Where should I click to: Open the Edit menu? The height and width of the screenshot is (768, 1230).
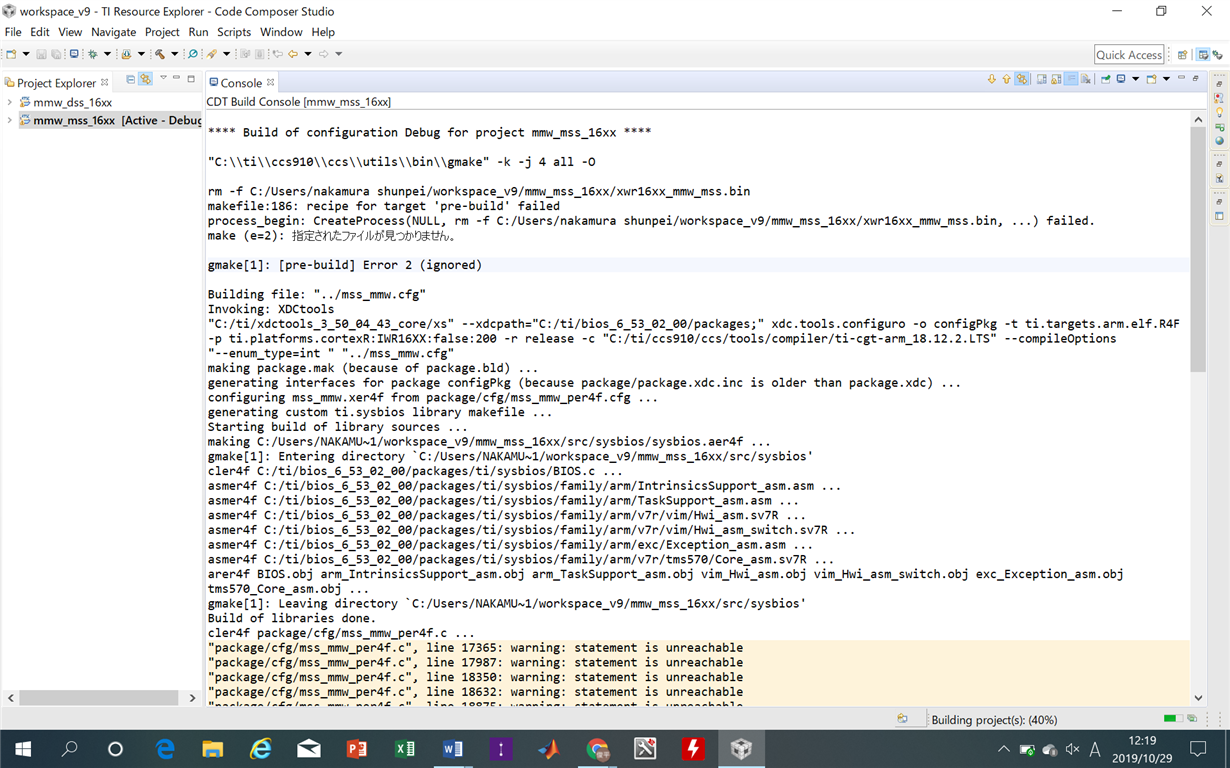click(40, 32)
